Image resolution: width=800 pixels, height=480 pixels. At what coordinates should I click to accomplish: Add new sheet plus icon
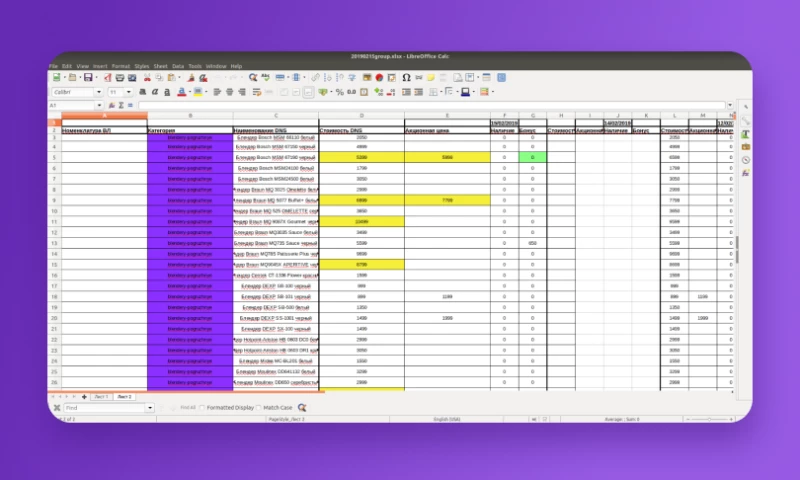click(x=84, y=396)
